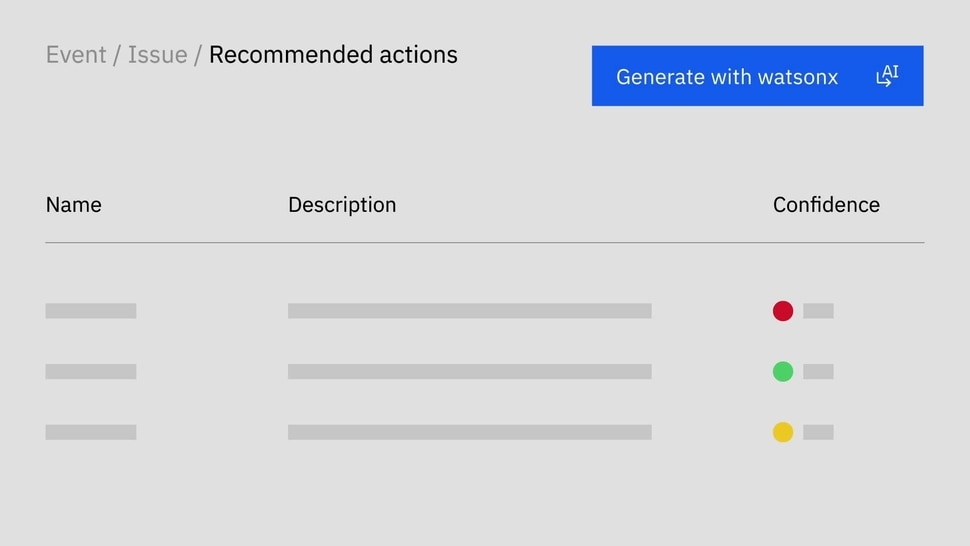Click the green confidence indicator dot

point(783,371)
